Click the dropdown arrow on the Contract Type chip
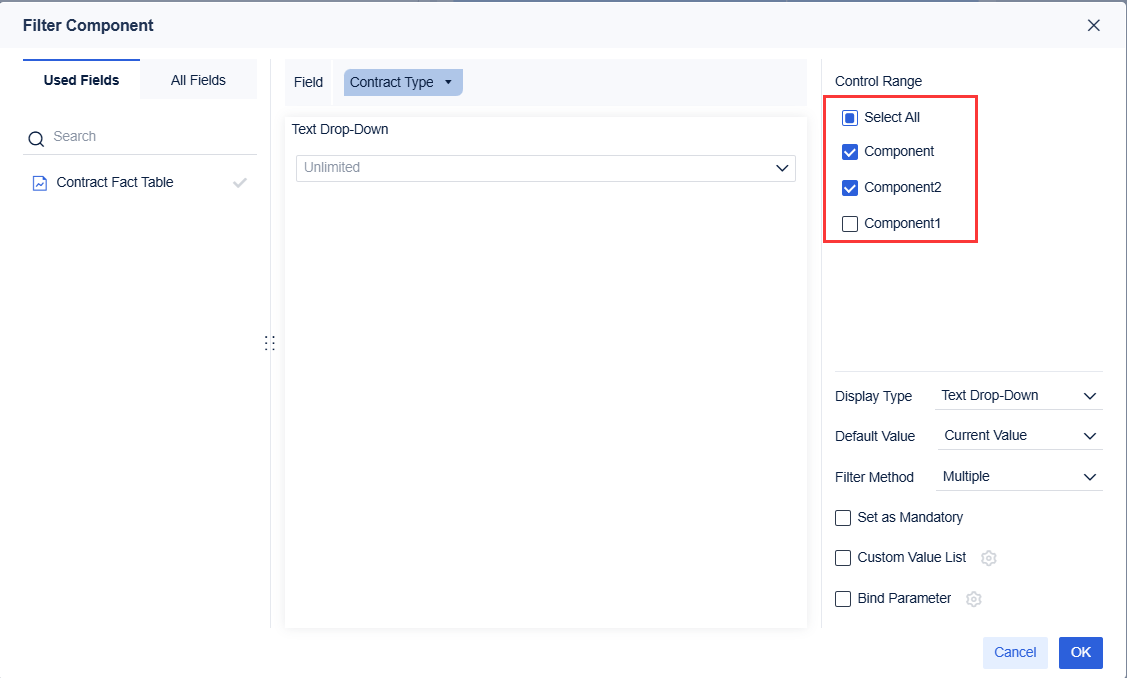Screen dimensions: 1127x678 (x=450, y=82)
